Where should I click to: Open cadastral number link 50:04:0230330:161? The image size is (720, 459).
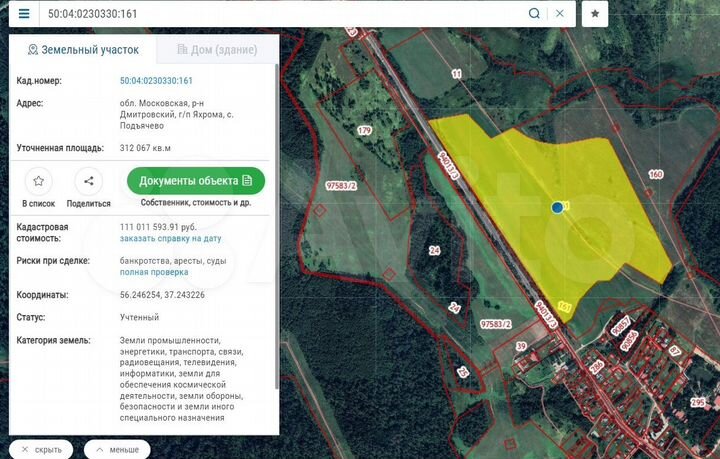click(156, 80)
